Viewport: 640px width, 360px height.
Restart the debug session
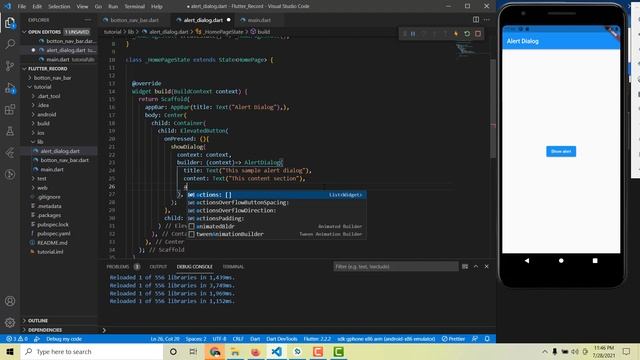pos(467,34)
